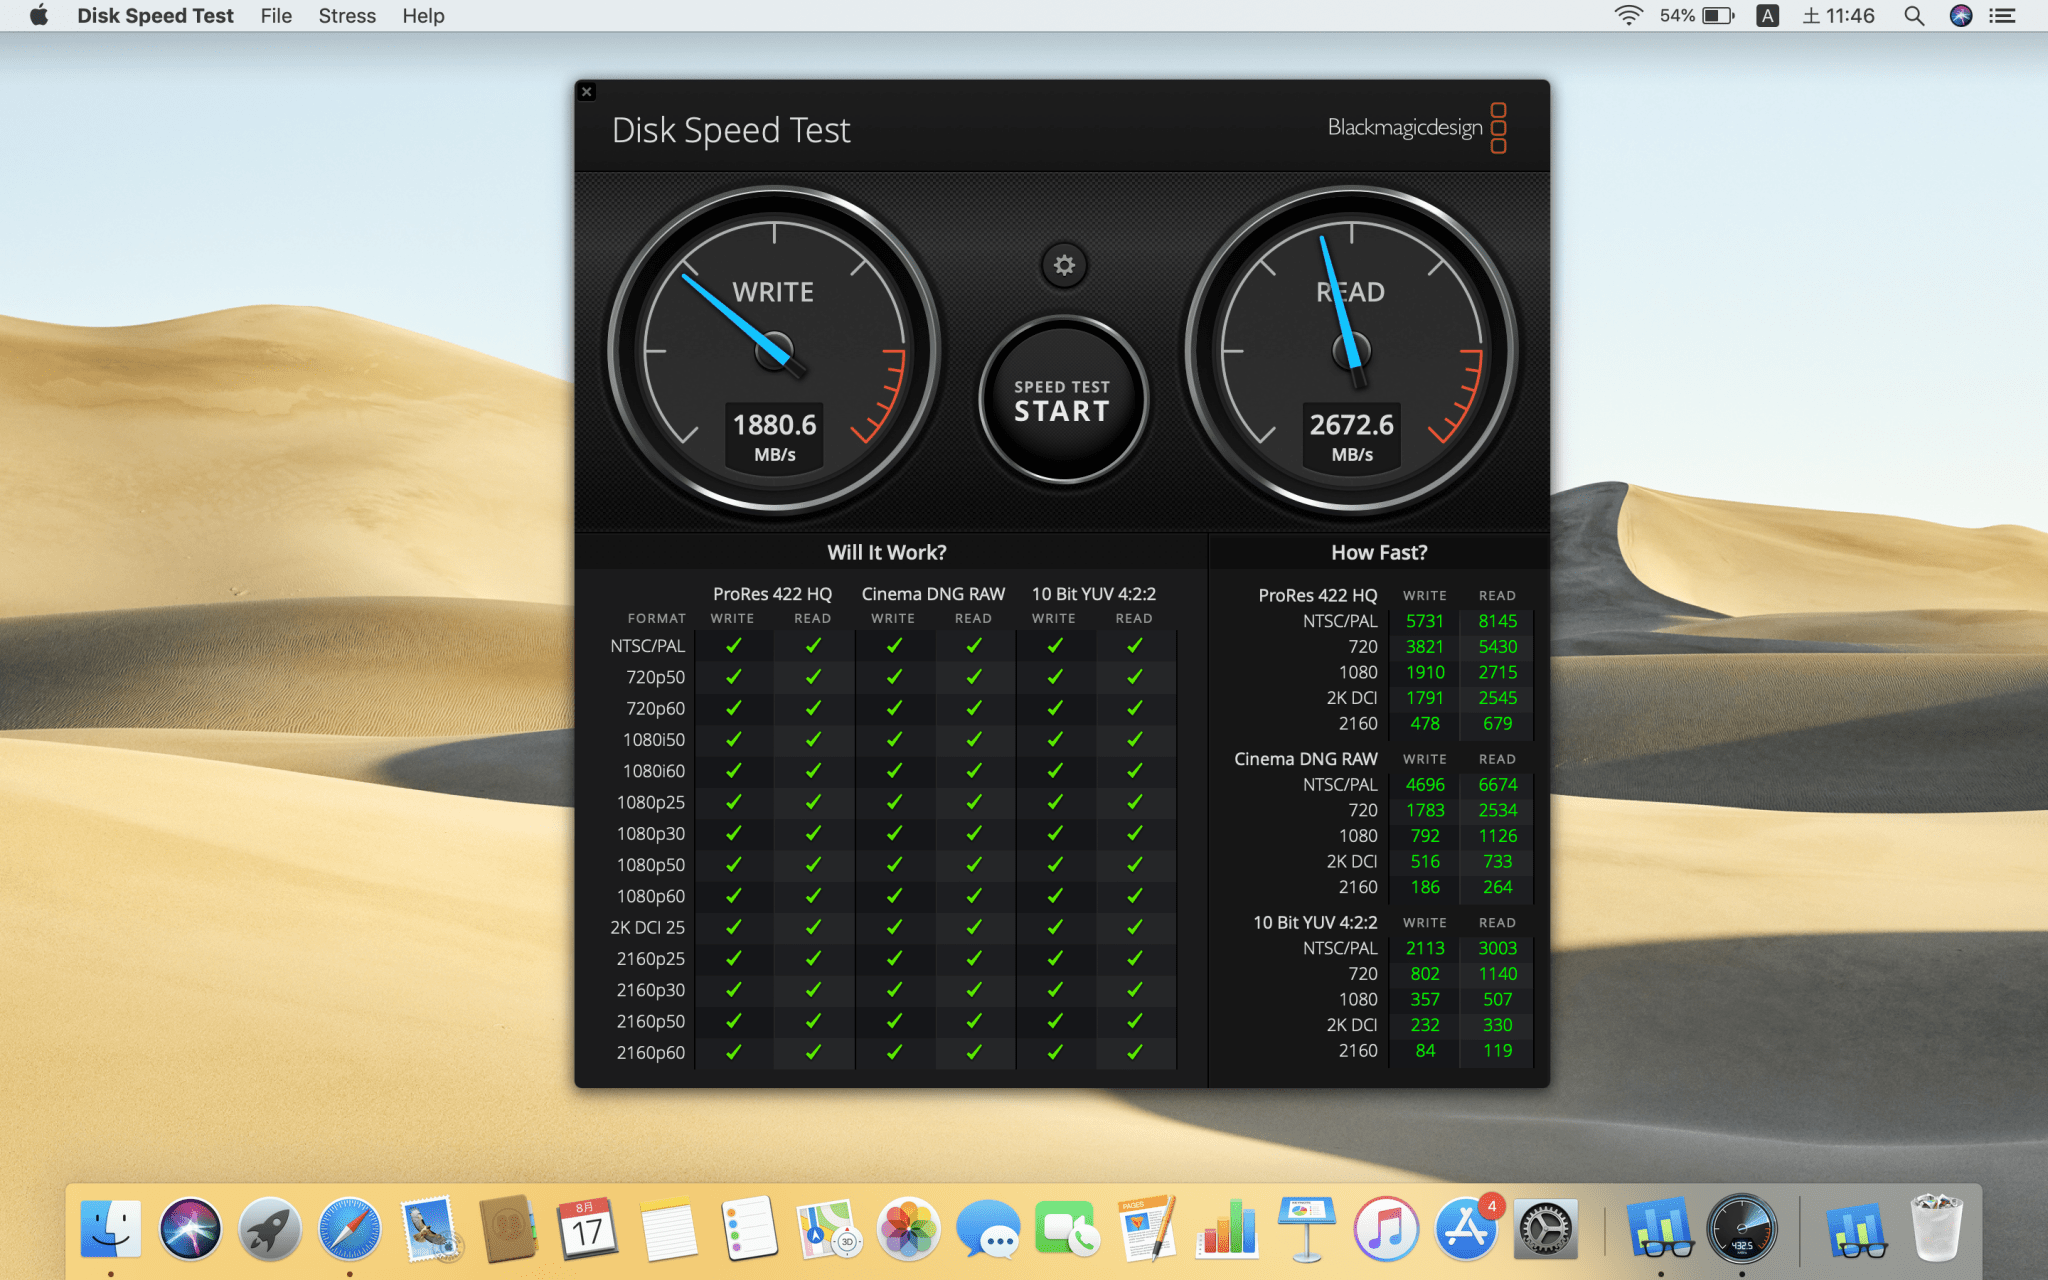Image resolution: width=2048 pixels, height=1280 pixels.
Task: Launch Safari from the dock
Action: (349, 1229)
